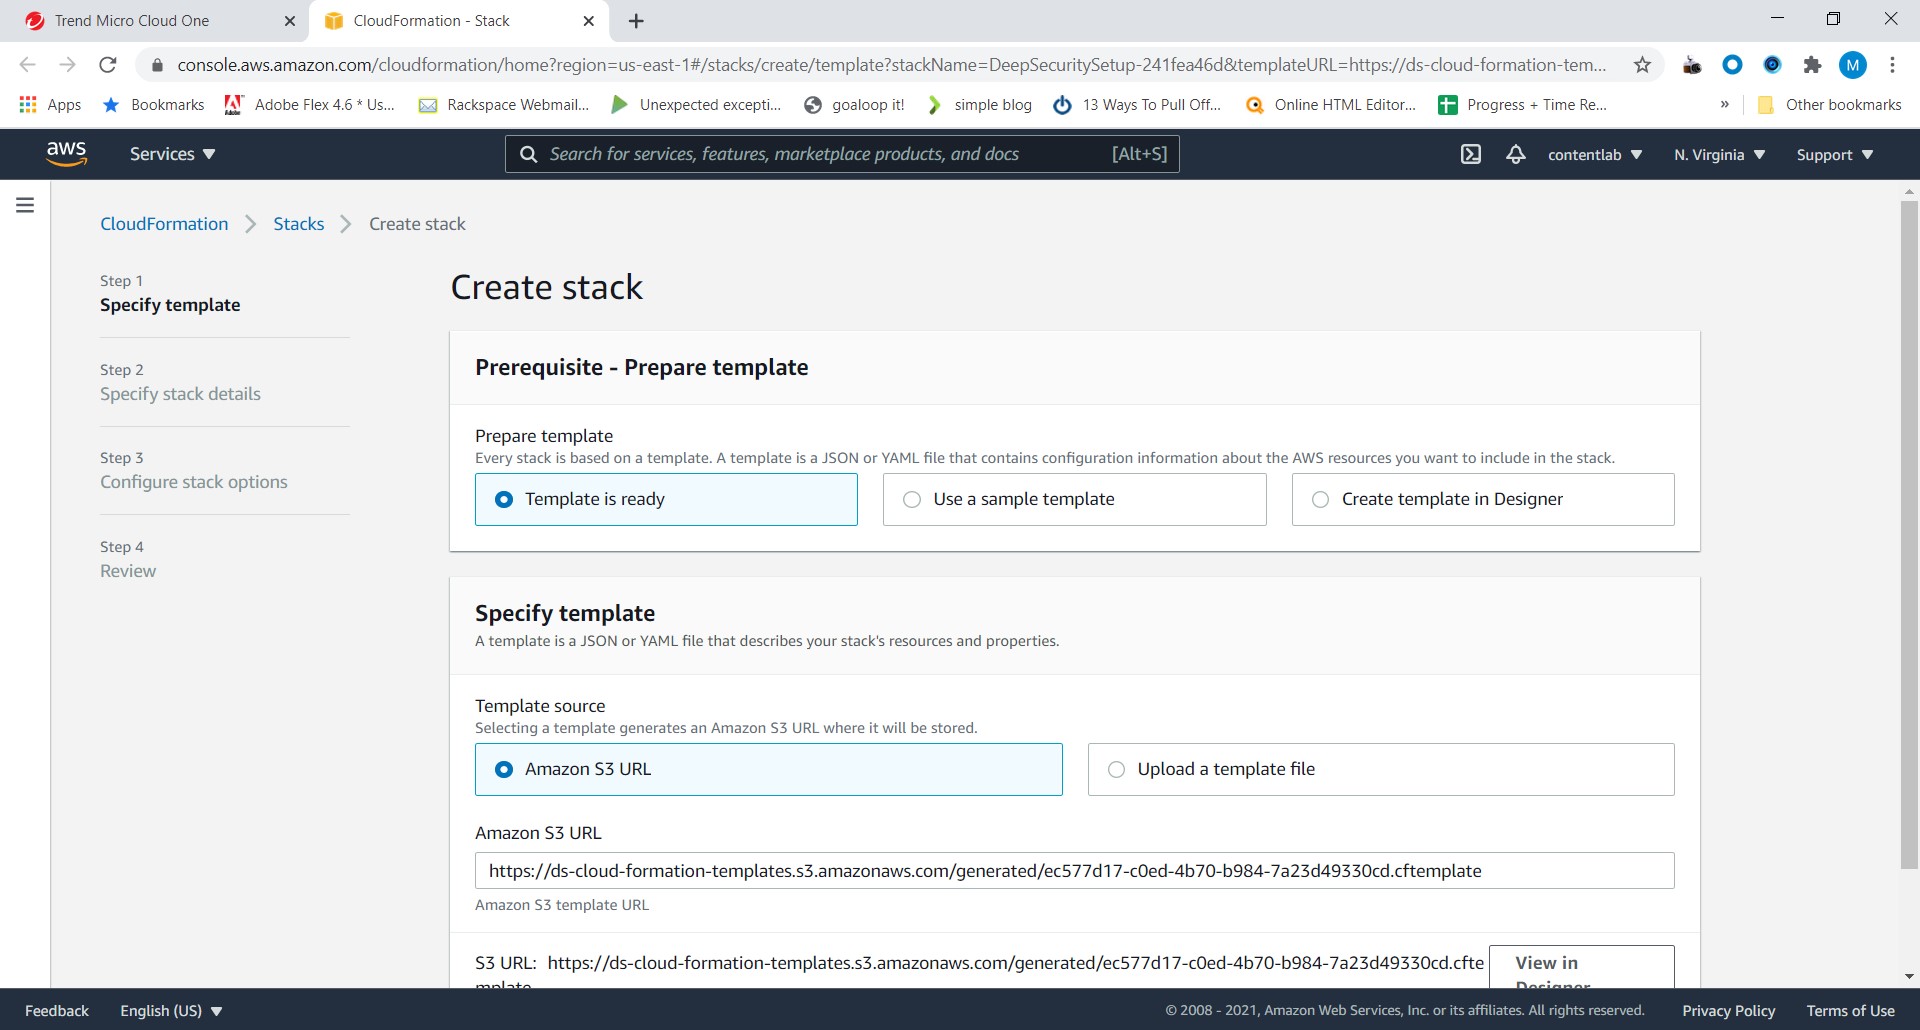Select Upload a template file option
The height and width of the screenshot is (1030, 1920).
(1381, 769)
